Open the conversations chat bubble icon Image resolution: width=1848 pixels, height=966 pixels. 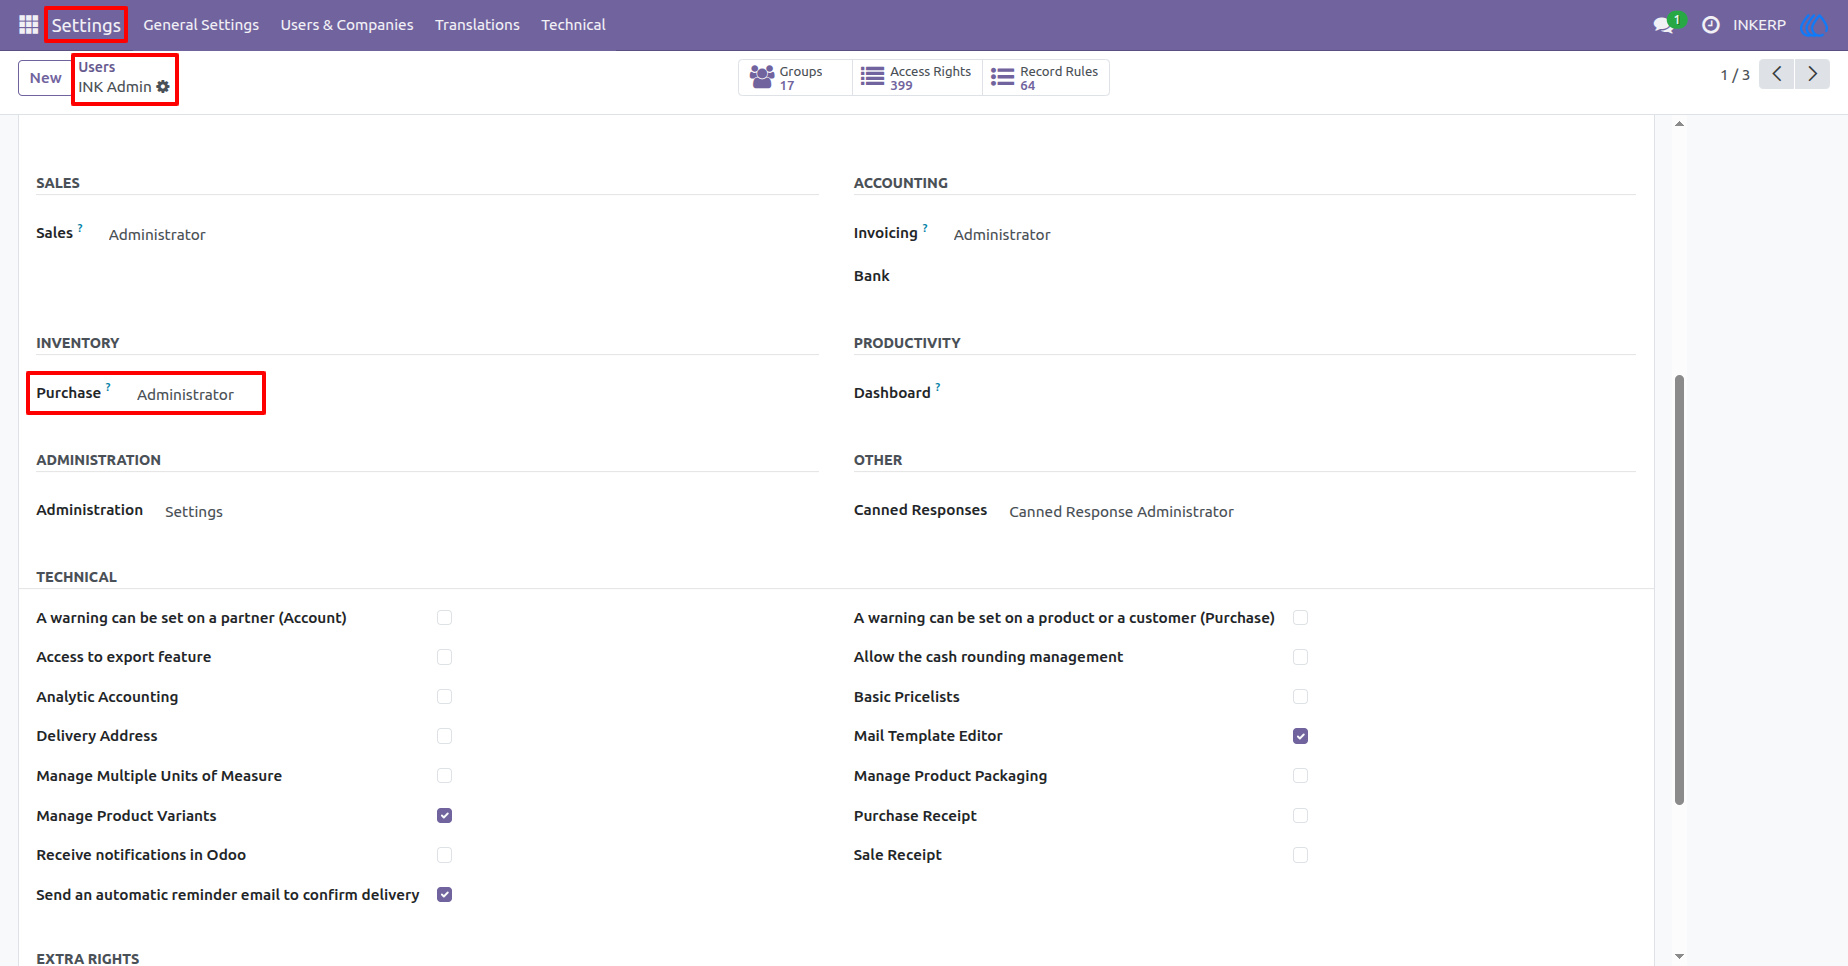1664,24
